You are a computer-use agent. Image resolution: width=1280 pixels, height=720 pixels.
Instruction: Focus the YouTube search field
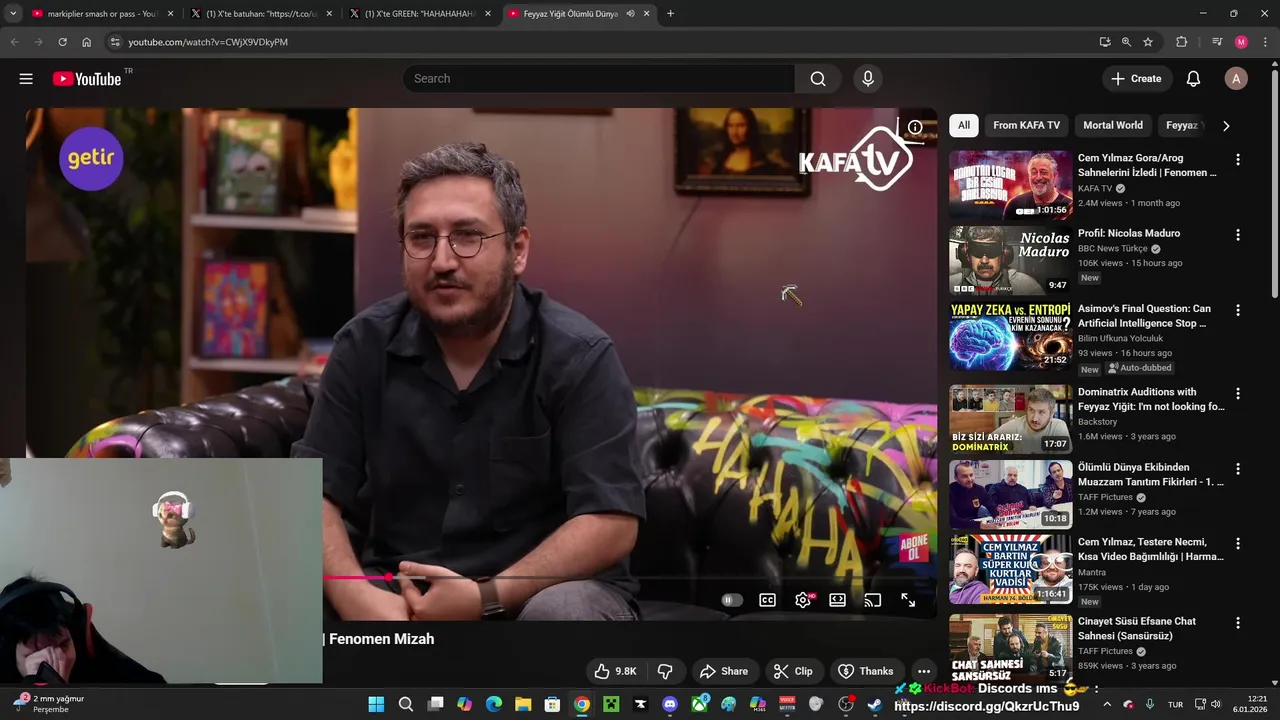pyautogui.click(x=599, y=79)
